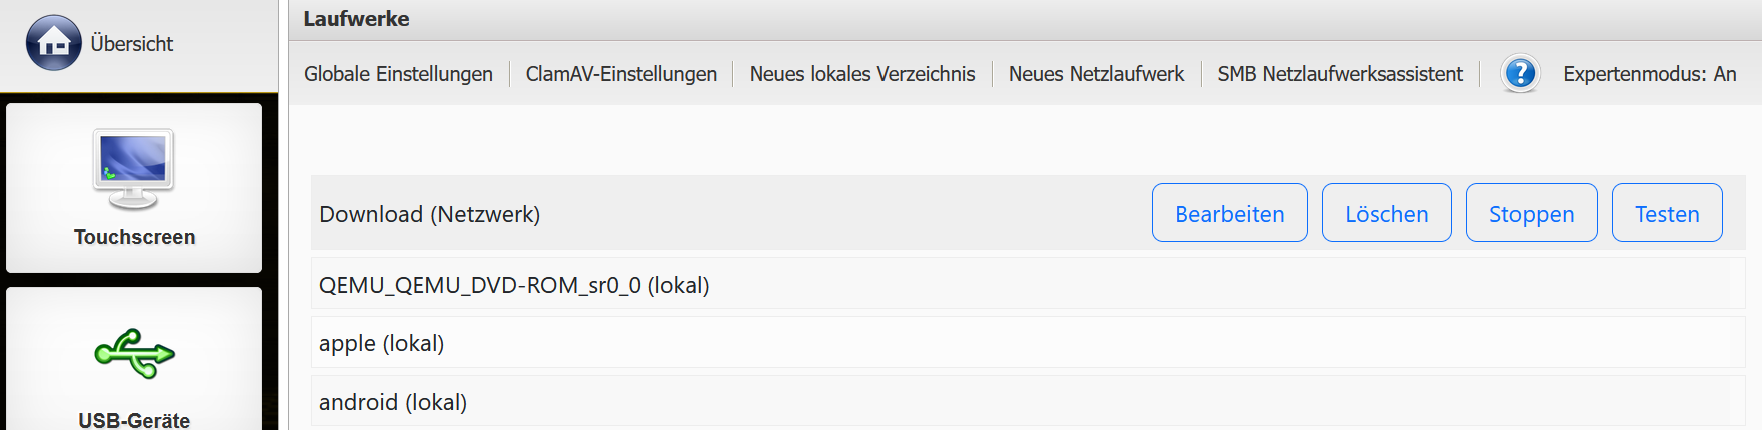Expand the QEMU_QEMU_DVD-ROM_sr0_0 (lokal) entry
This screenshot has width=1762, height=430.
coord(514,285)
